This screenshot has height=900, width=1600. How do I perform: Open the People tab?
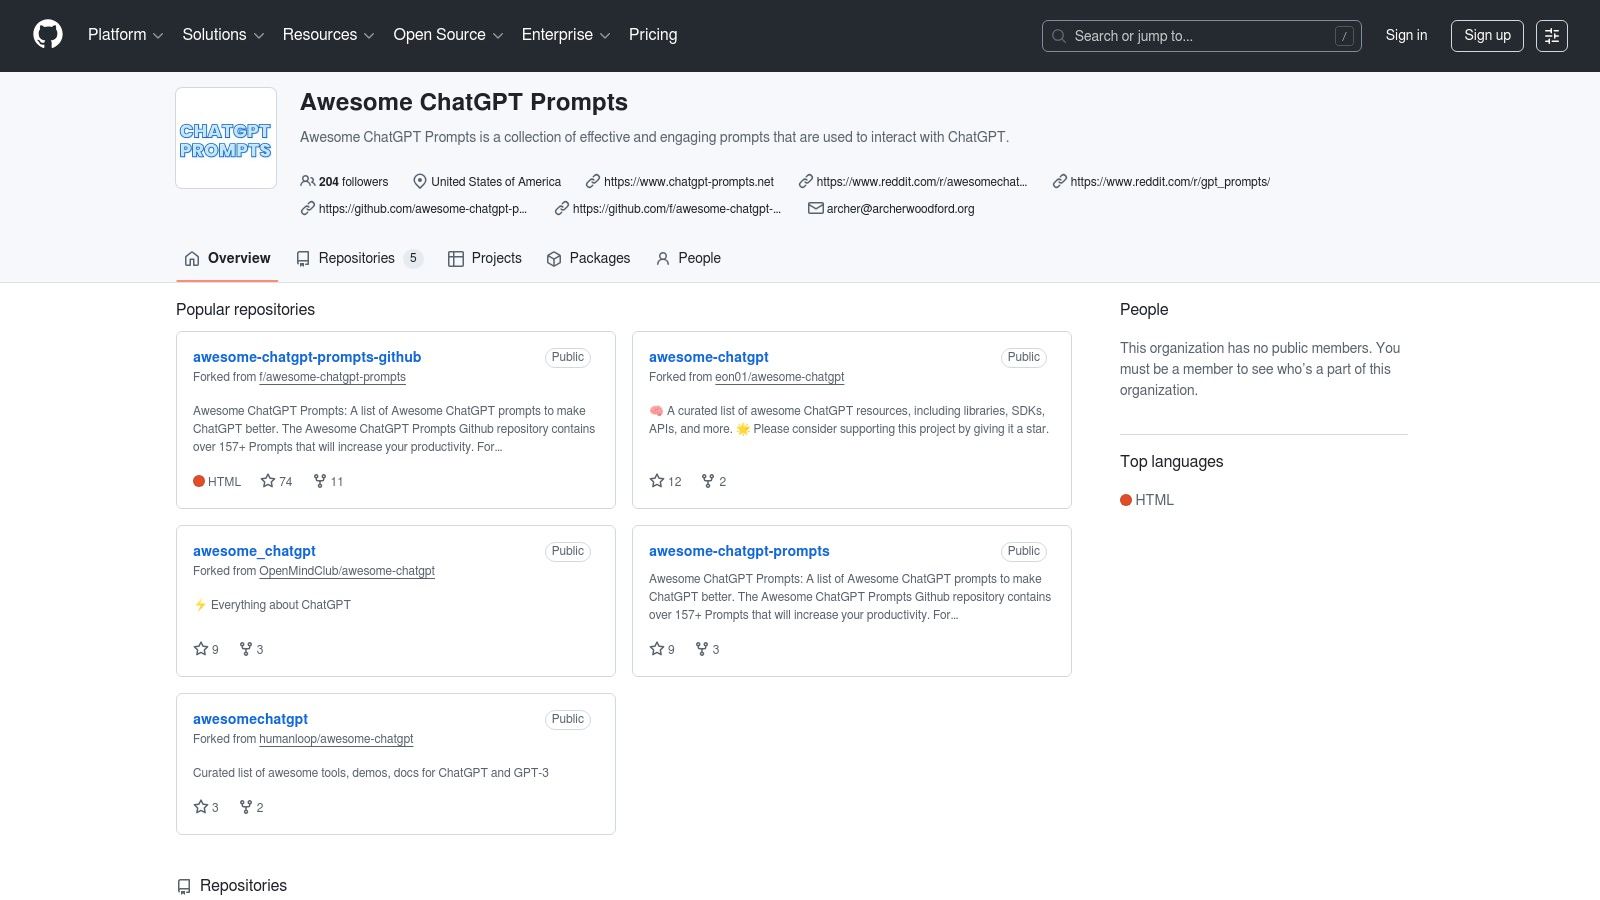(x=688, y=258)
